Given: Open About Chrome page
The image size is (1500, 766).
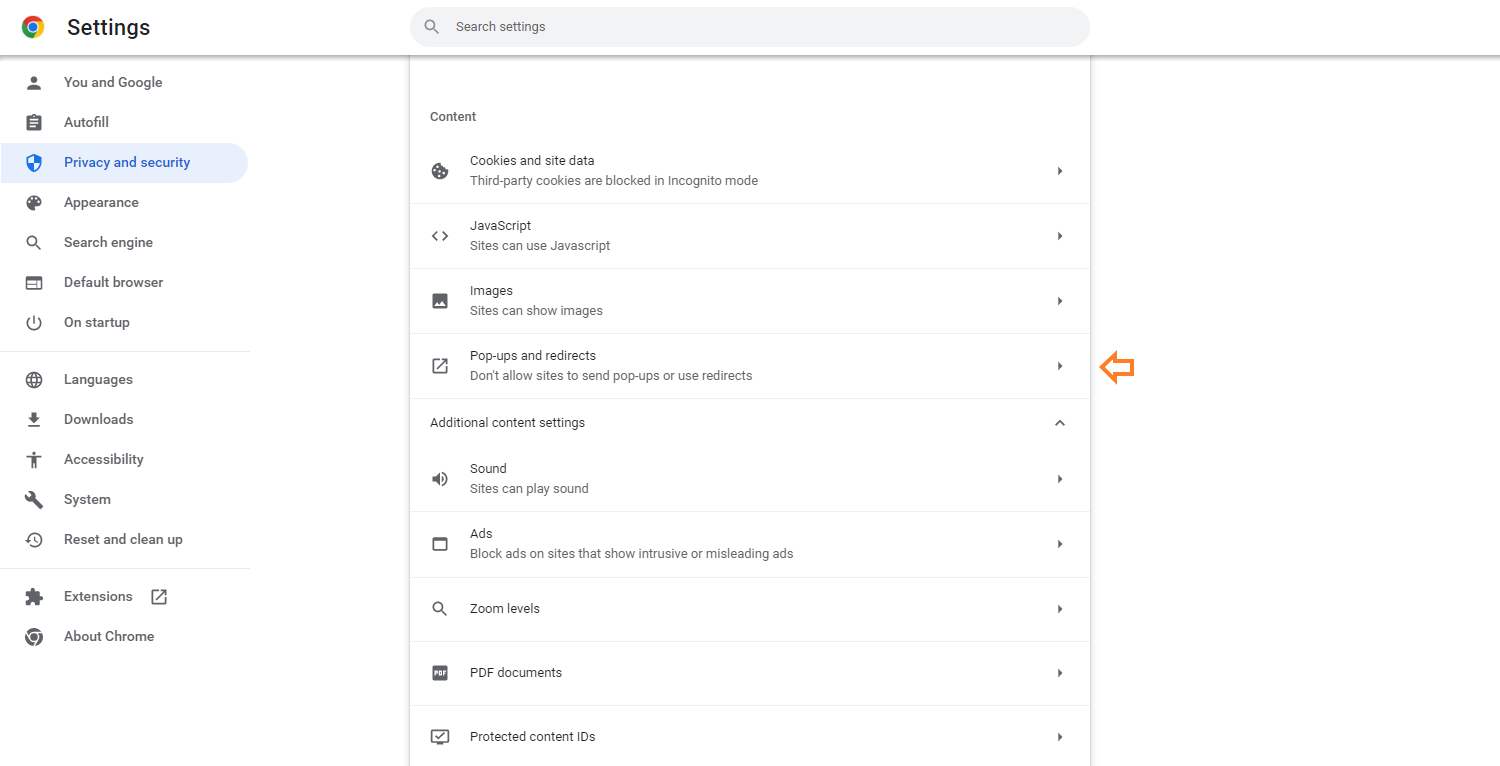Looking at the screenshot, I should pyautogui.click(x=109, y=637).
